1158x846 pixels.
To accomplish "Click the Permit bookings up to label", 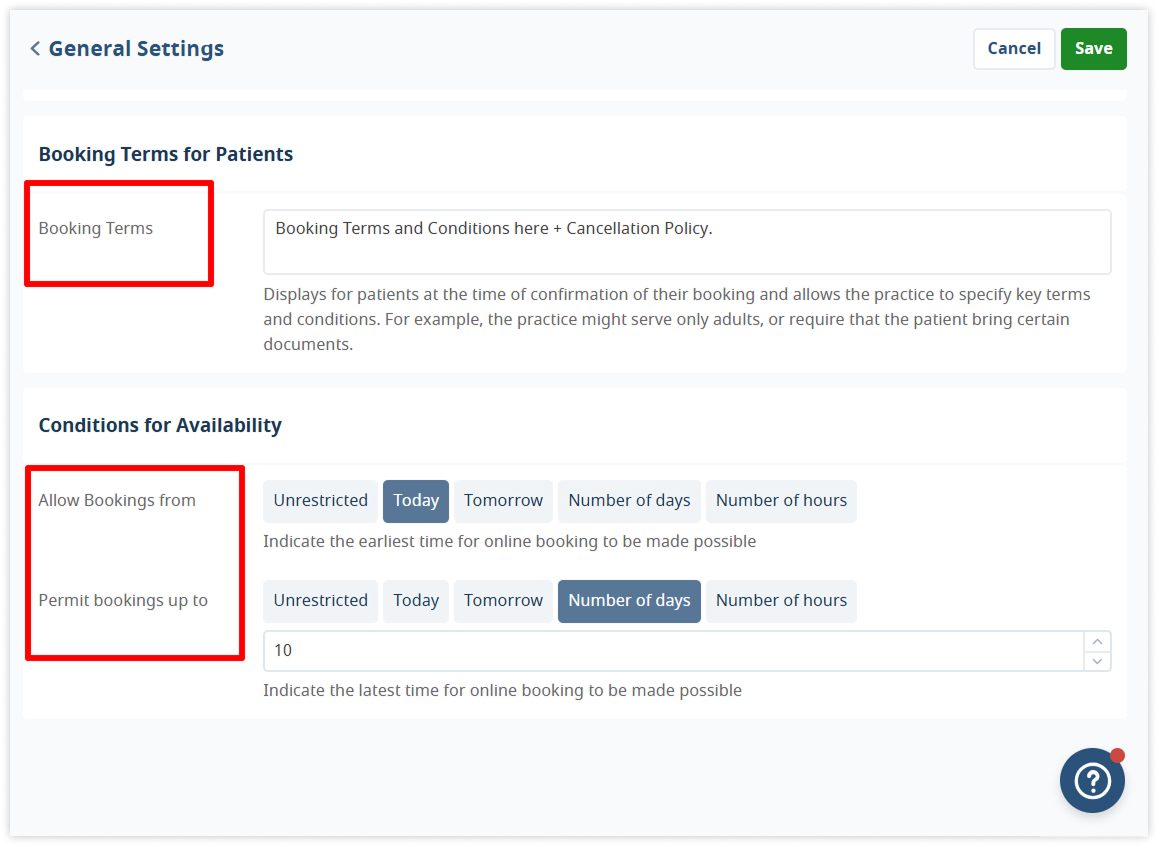I will point(123,601).
